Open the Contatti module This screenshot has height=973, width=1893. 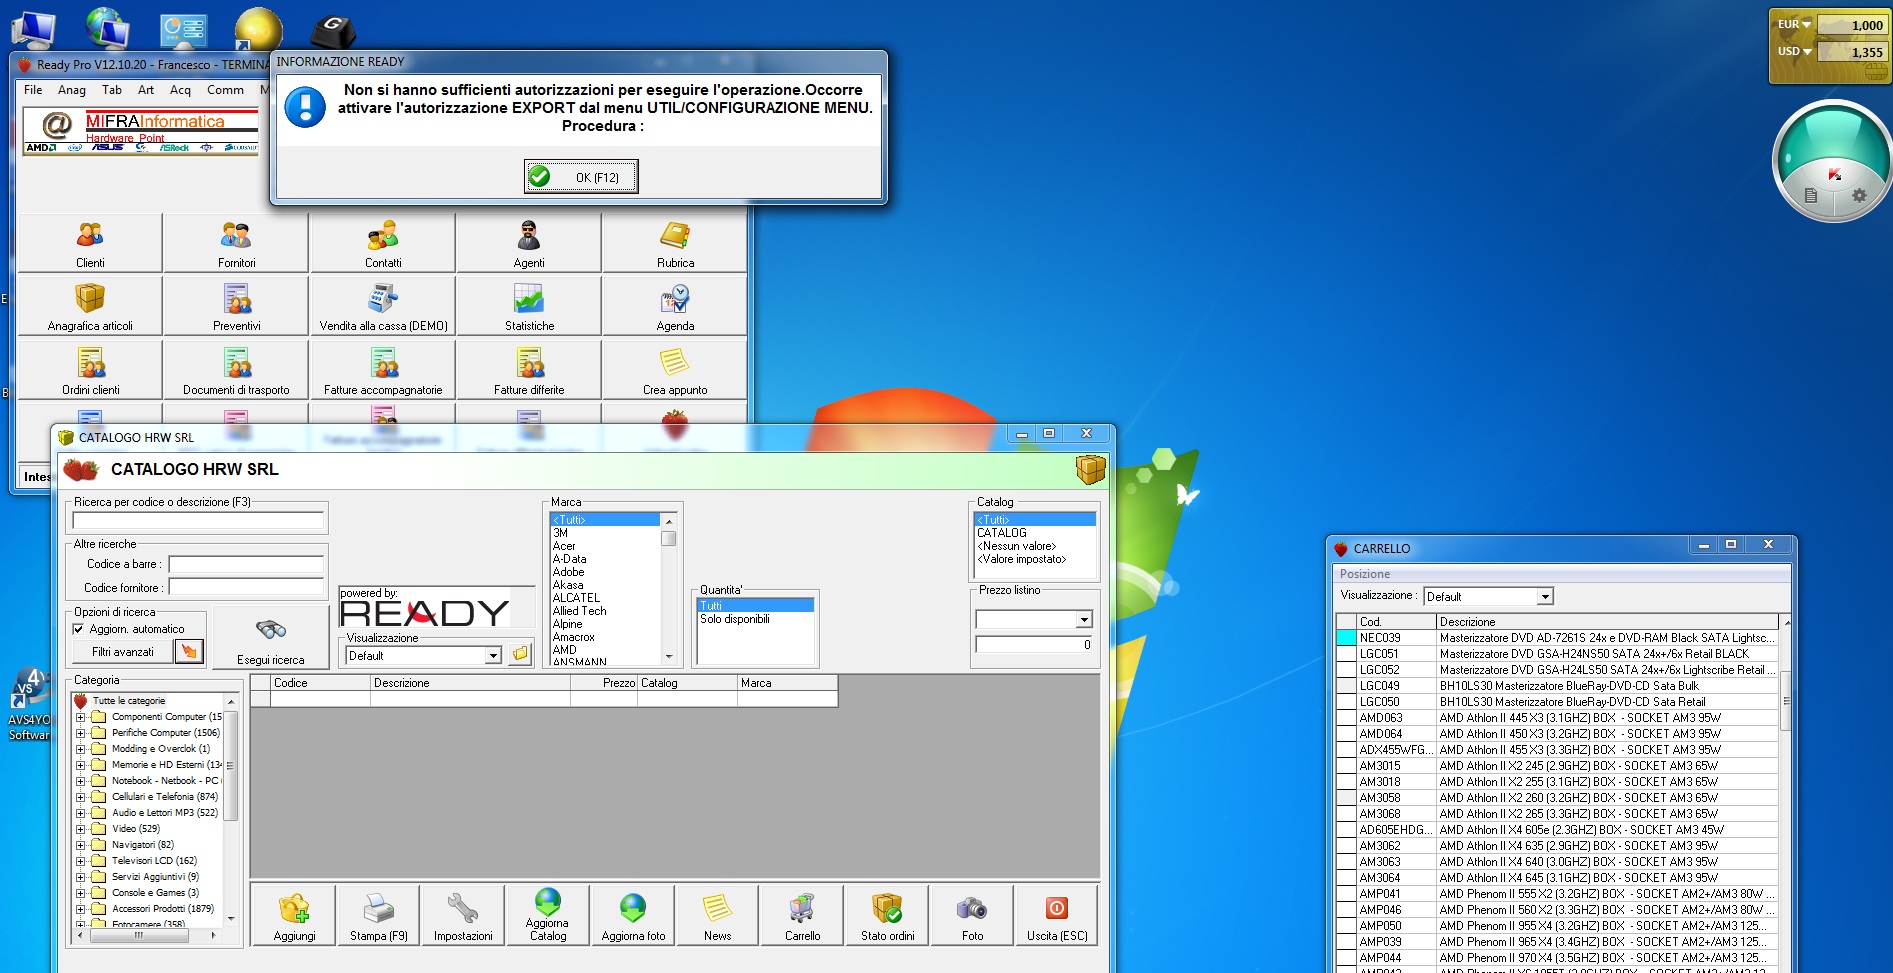pos(383,243)
